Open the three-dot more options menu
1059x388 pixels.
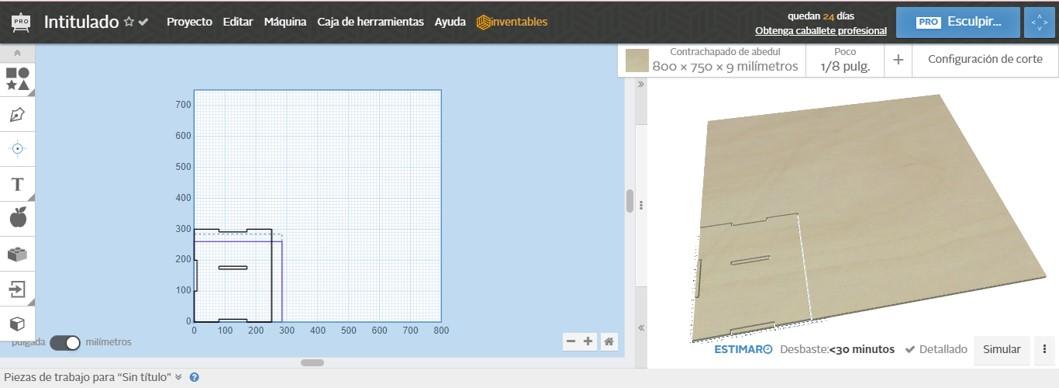pos(1045,349)
